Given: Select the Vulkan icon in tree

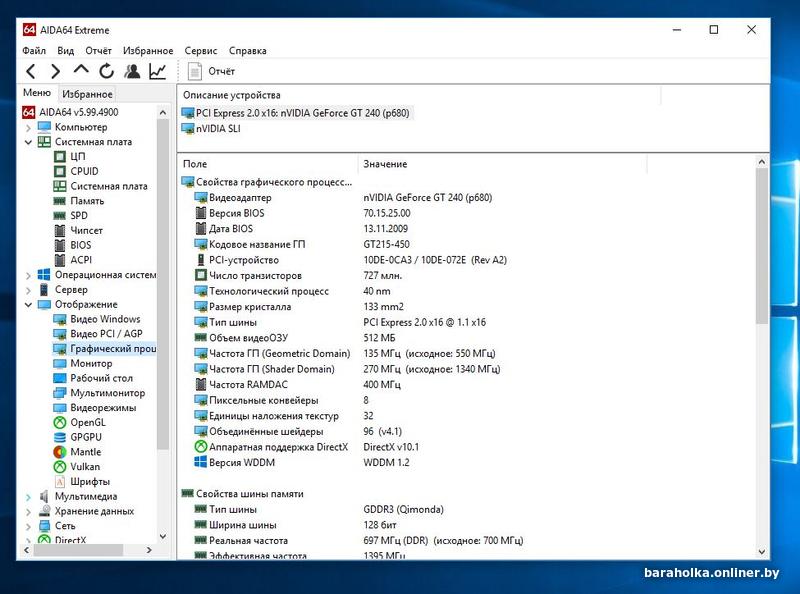Looking at the screenshot, I should [60, 467].
